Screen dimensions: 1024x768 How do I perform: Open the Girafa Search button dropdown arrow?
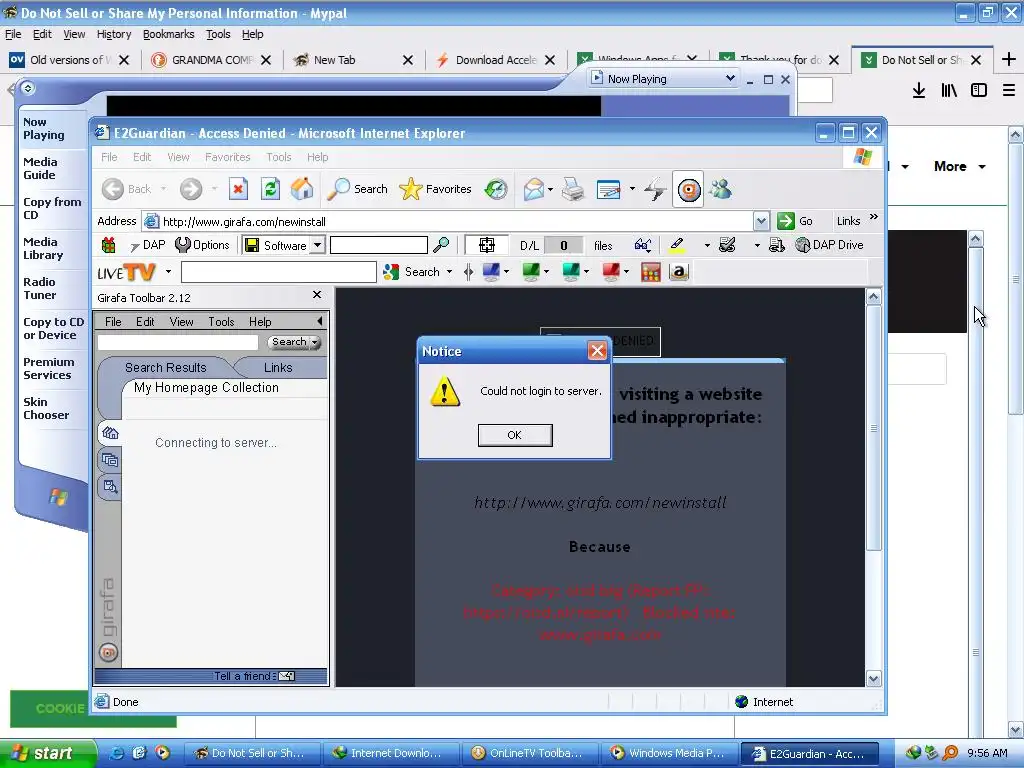tap(315, 342)
